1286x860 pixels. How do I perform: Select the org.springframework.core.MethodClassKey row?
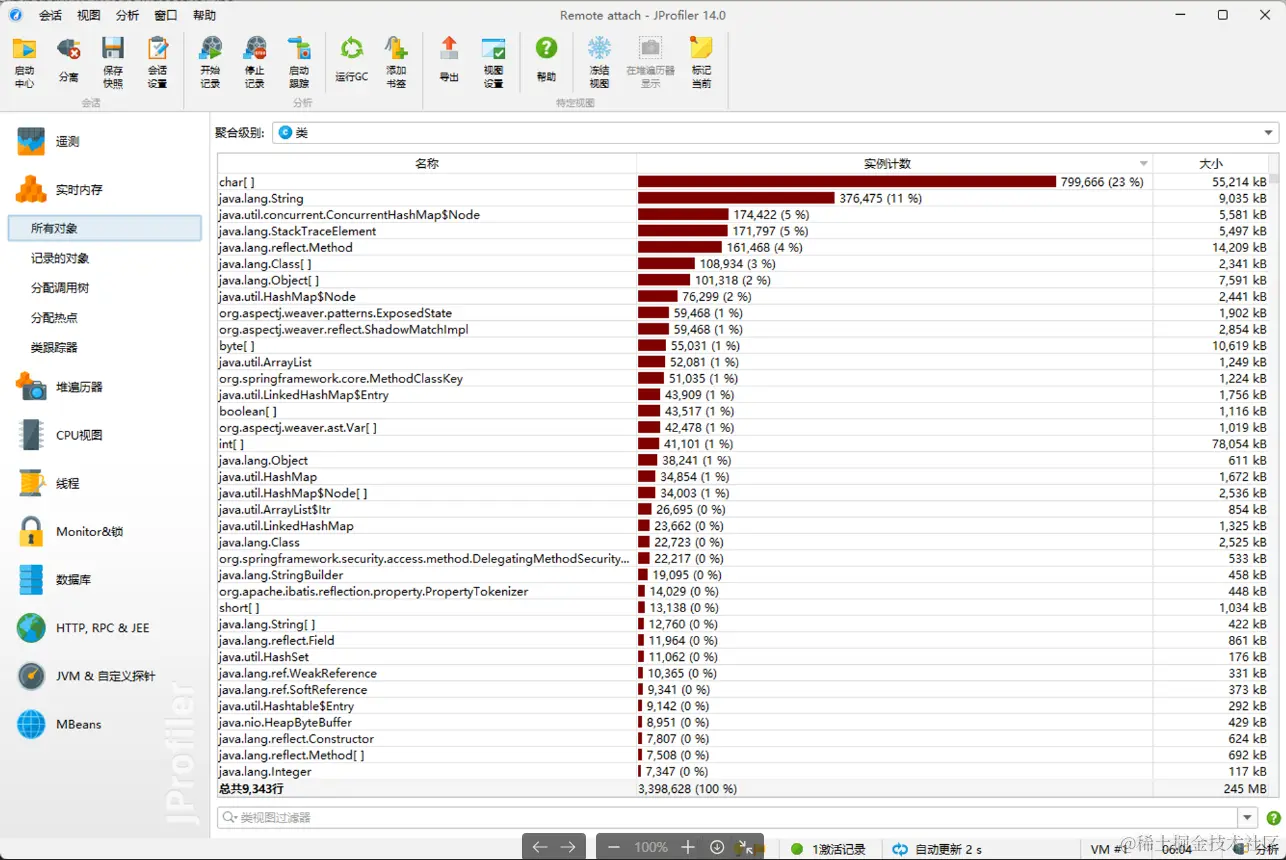[742, 378]
